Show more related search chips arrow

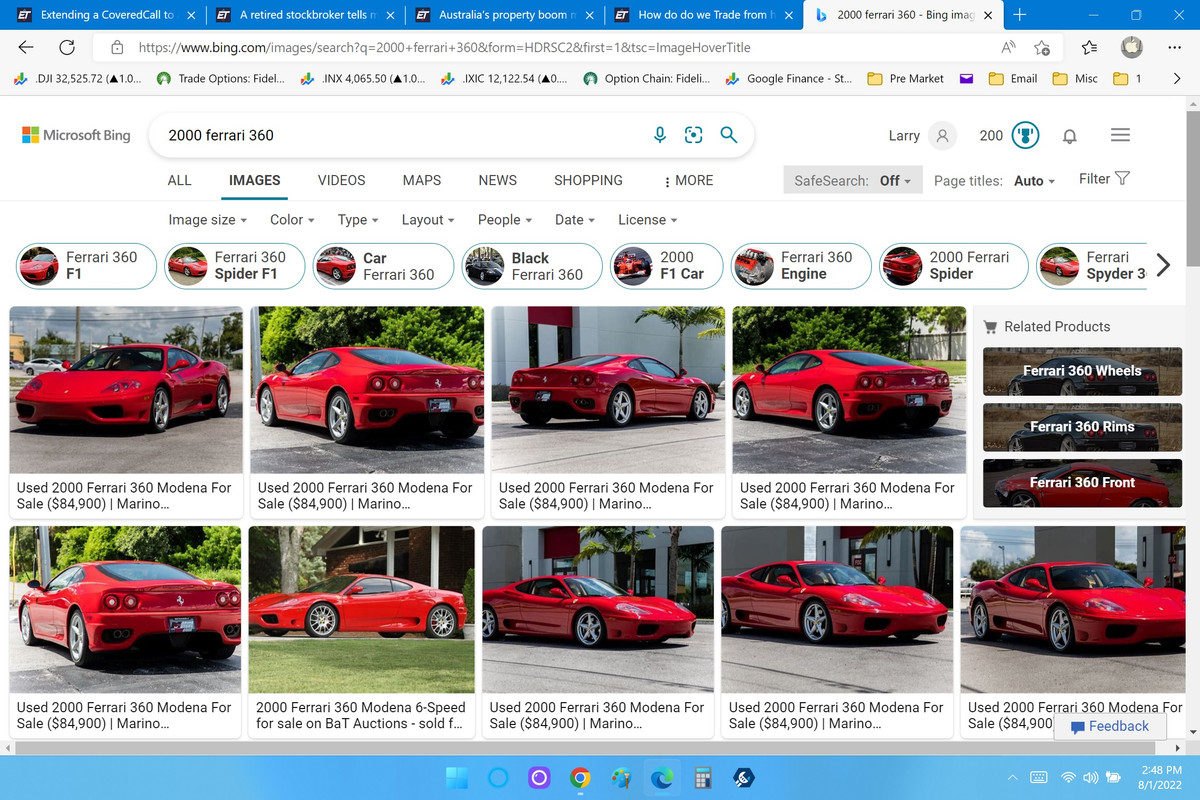(1163, 265)
